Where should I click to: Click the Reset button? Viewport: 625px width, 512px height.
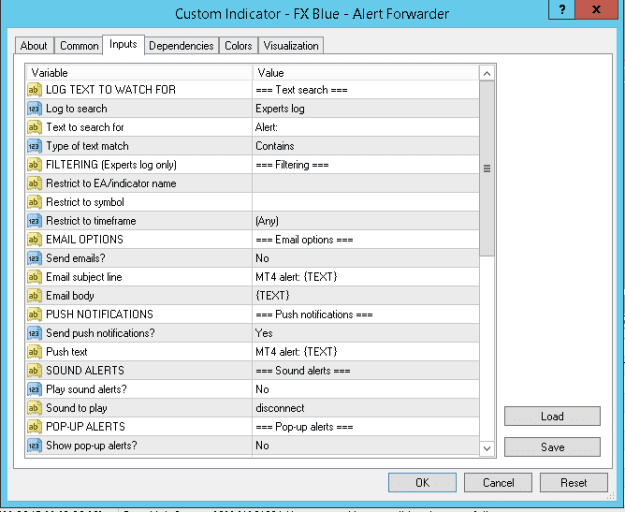[x=574, y=483]
